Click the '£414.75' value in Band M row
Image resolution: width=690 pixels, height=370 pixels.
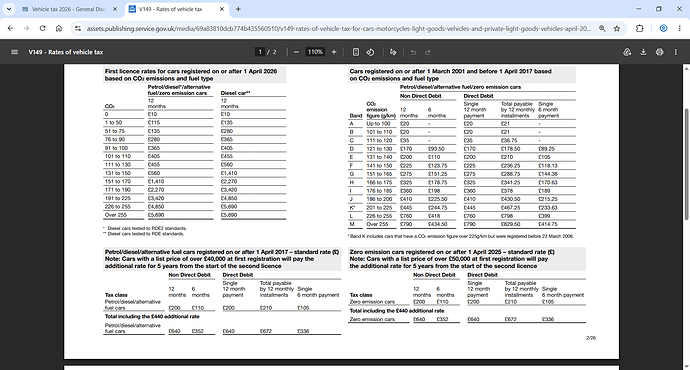547,224
